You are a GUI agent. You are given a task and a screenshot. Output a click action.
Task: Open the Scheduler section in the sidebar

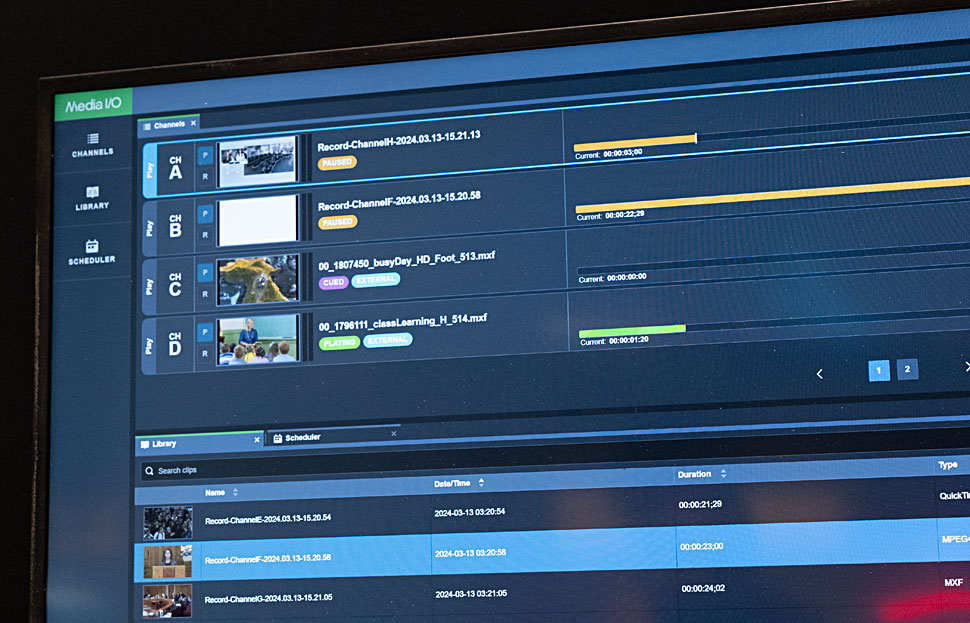tap(92, 252)
